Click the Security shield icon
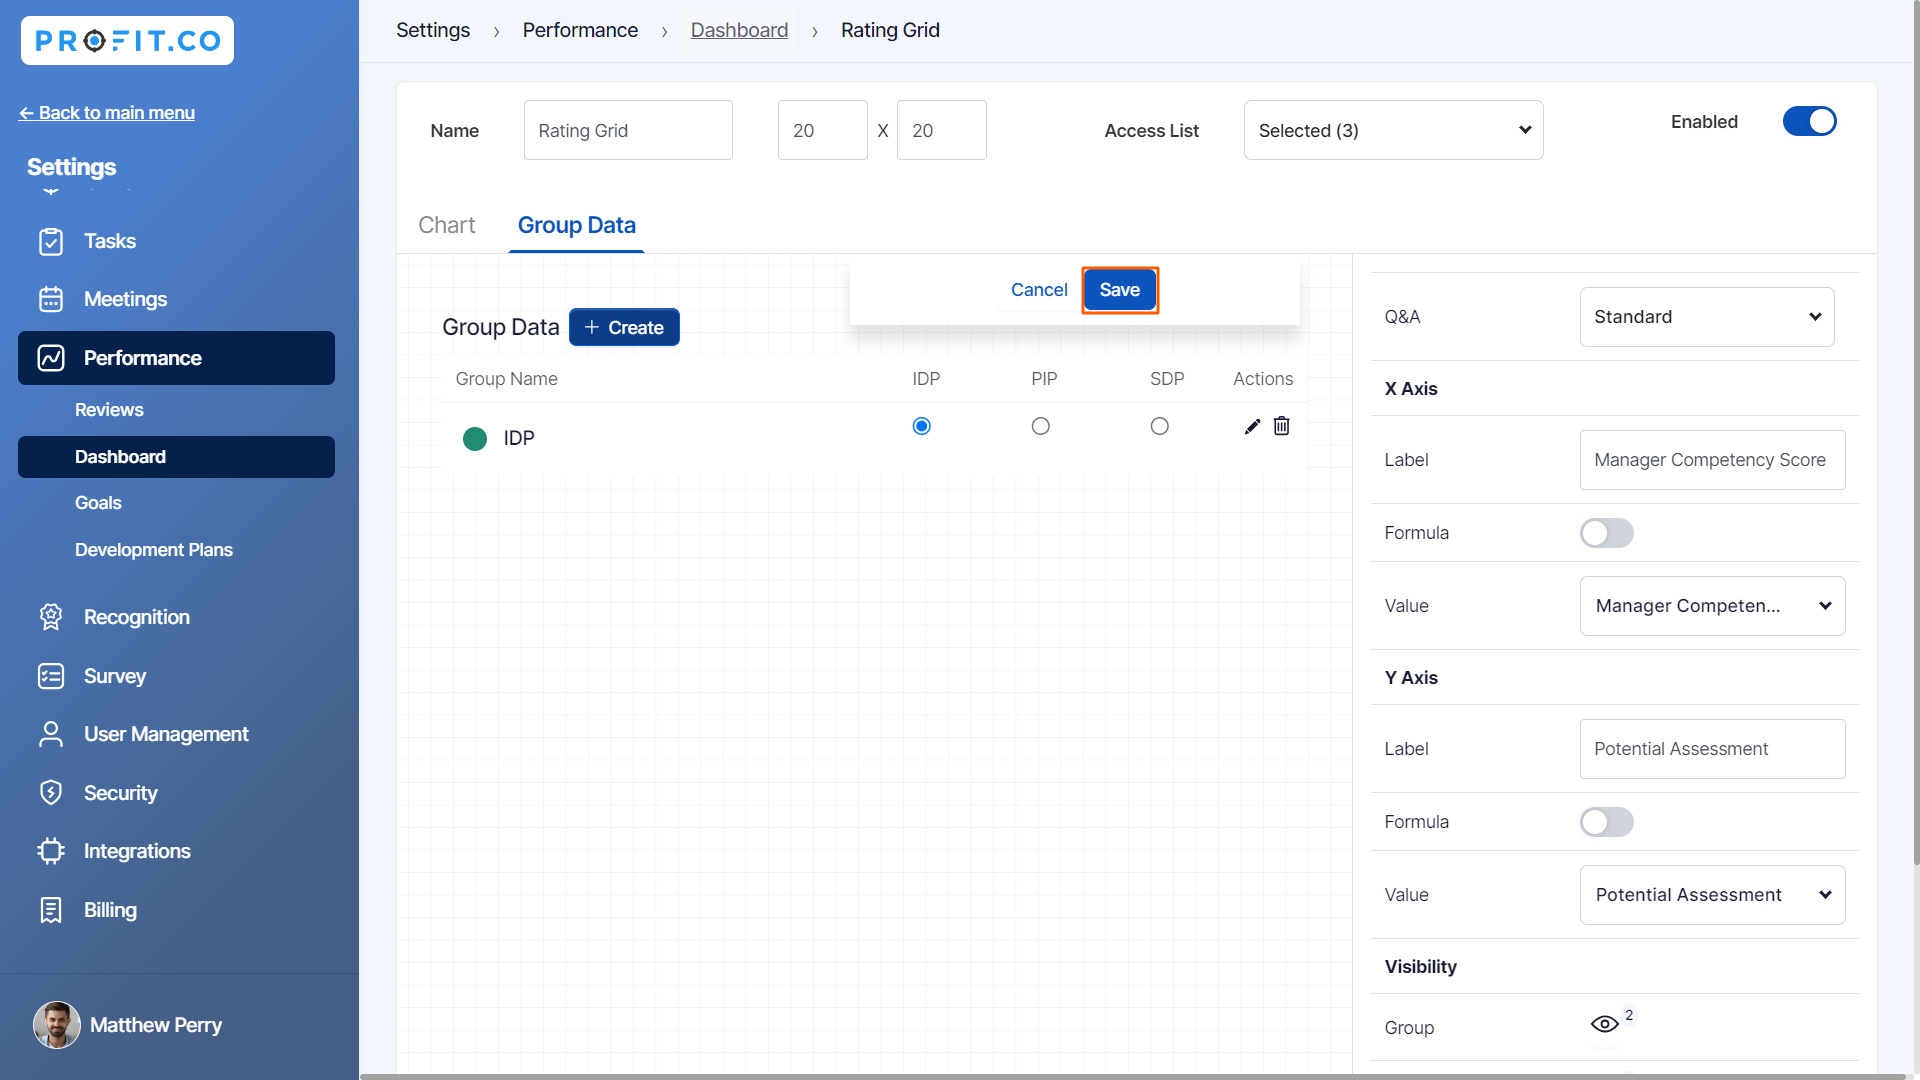The width and height of the screenshot is (1920, 1080). pos(51,793)
